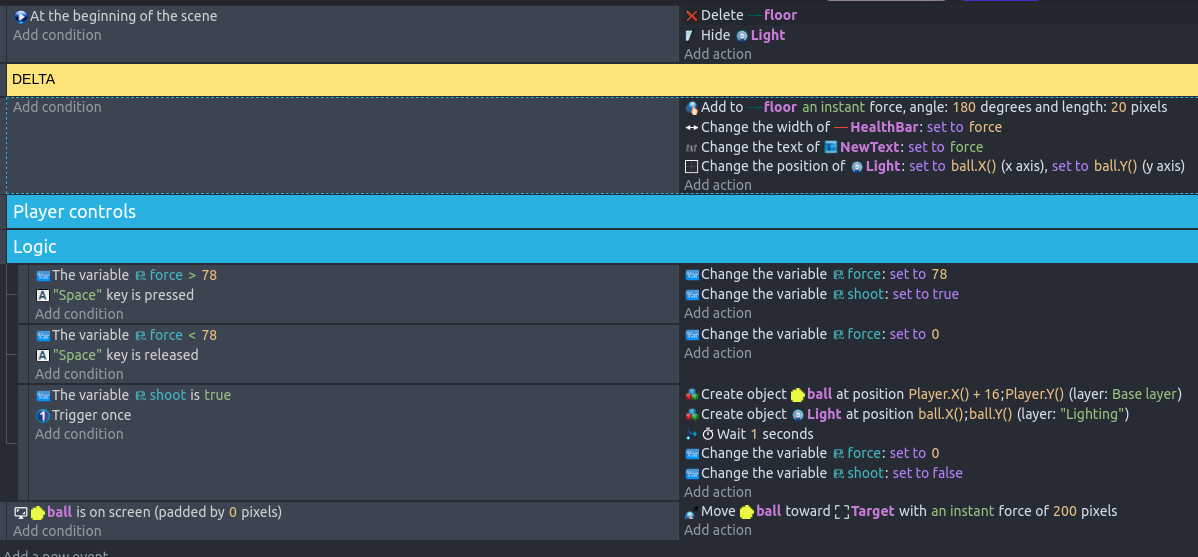Add action below the Hide Light action

coord(717,54)
